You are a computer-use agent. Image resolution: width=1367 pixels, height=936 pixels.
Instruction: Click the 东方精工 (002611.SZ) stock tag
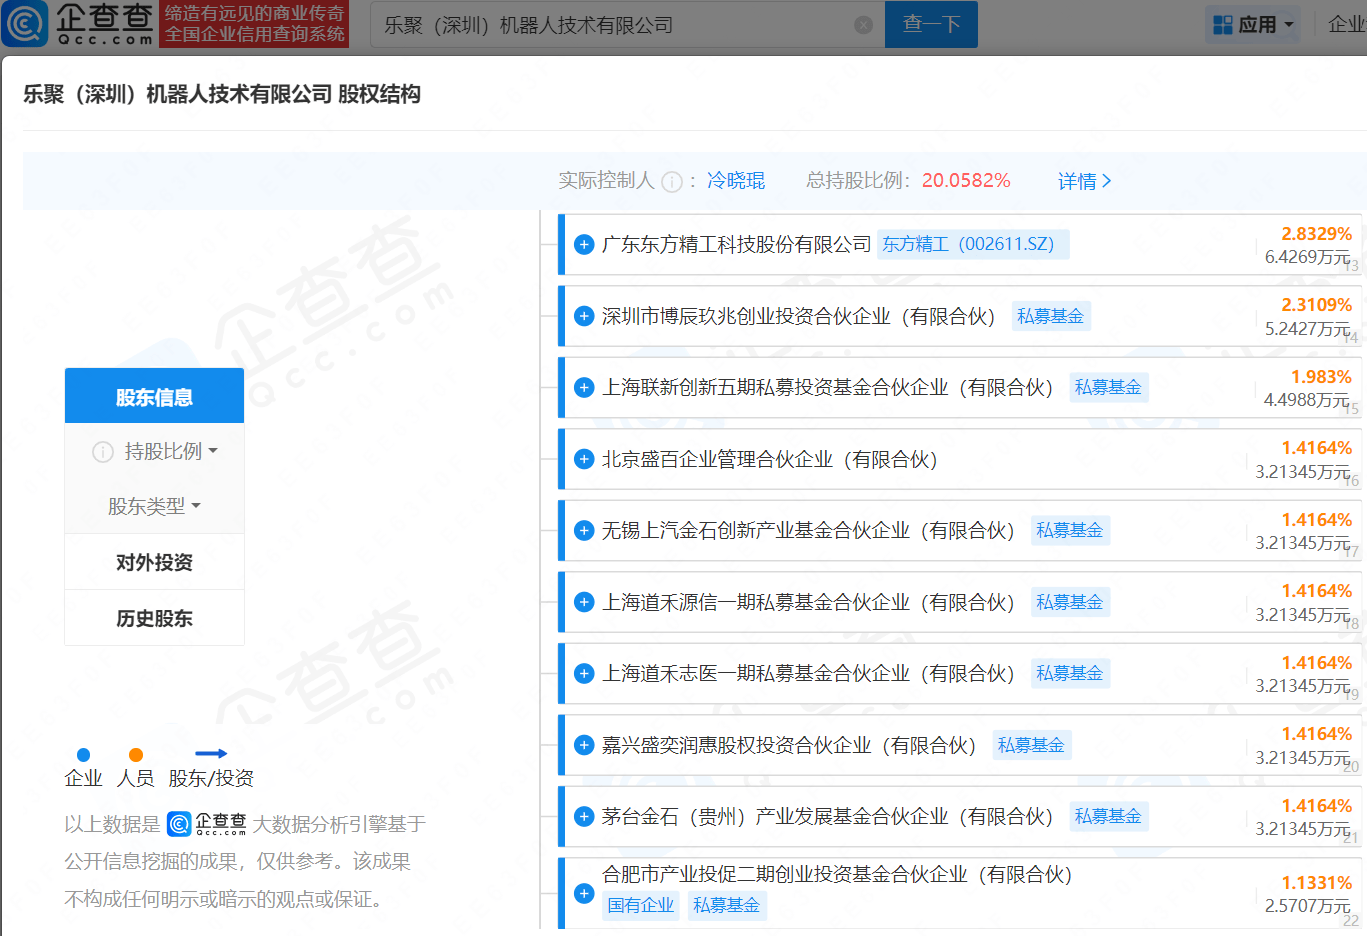[973, 244]
